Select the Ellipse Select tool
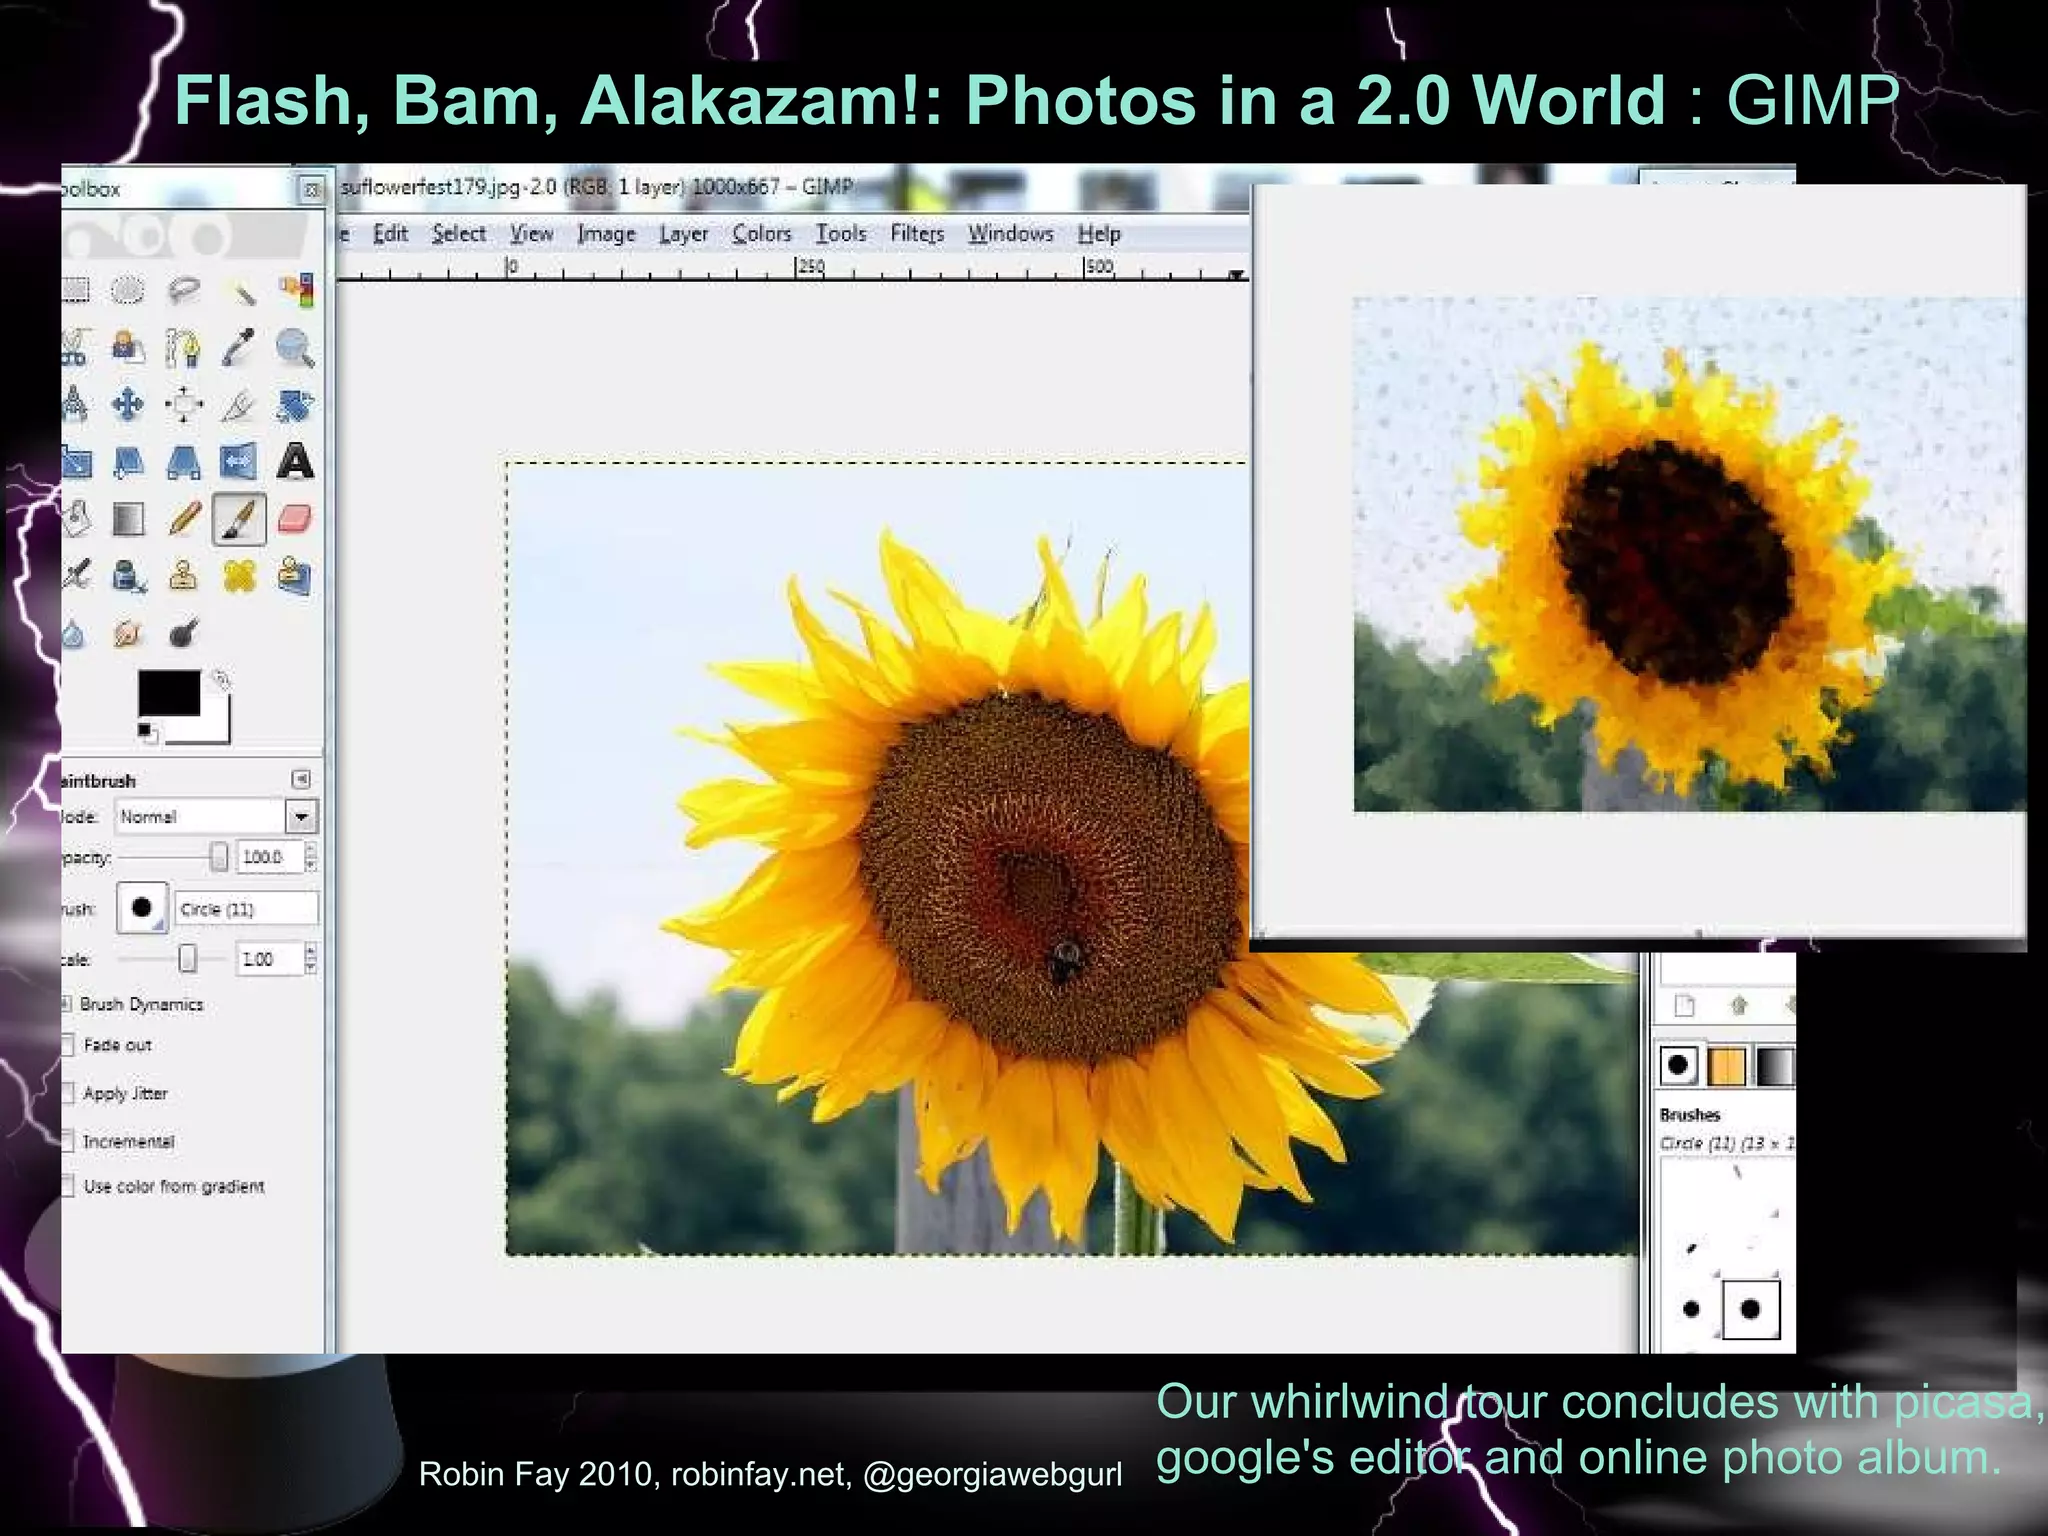The height and width of the screenshot is (1536, 2048). click(x=127, y=290)
